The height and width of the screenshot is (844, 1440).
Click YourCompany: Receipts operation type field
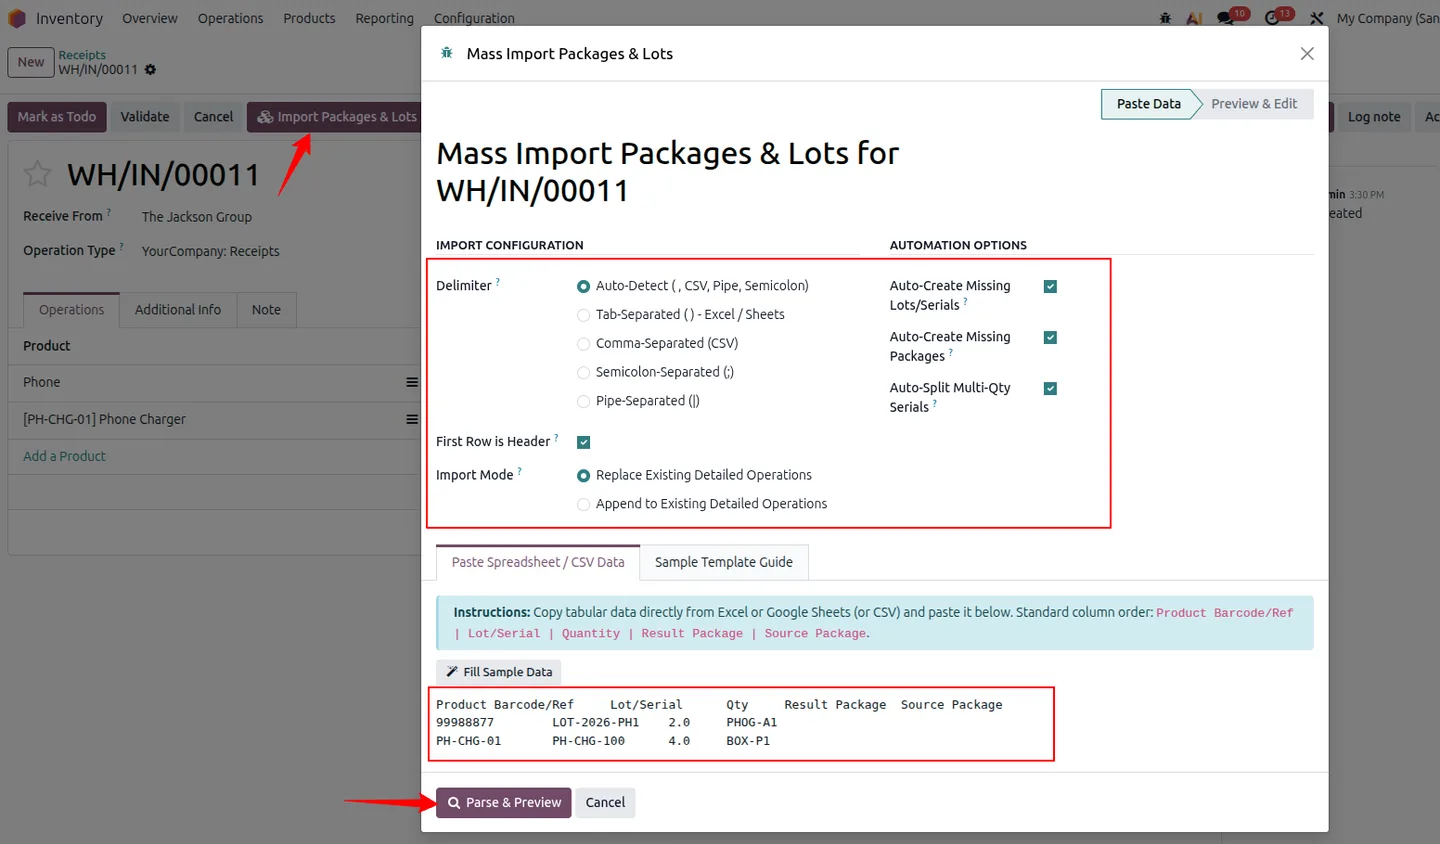pos(211,252)
